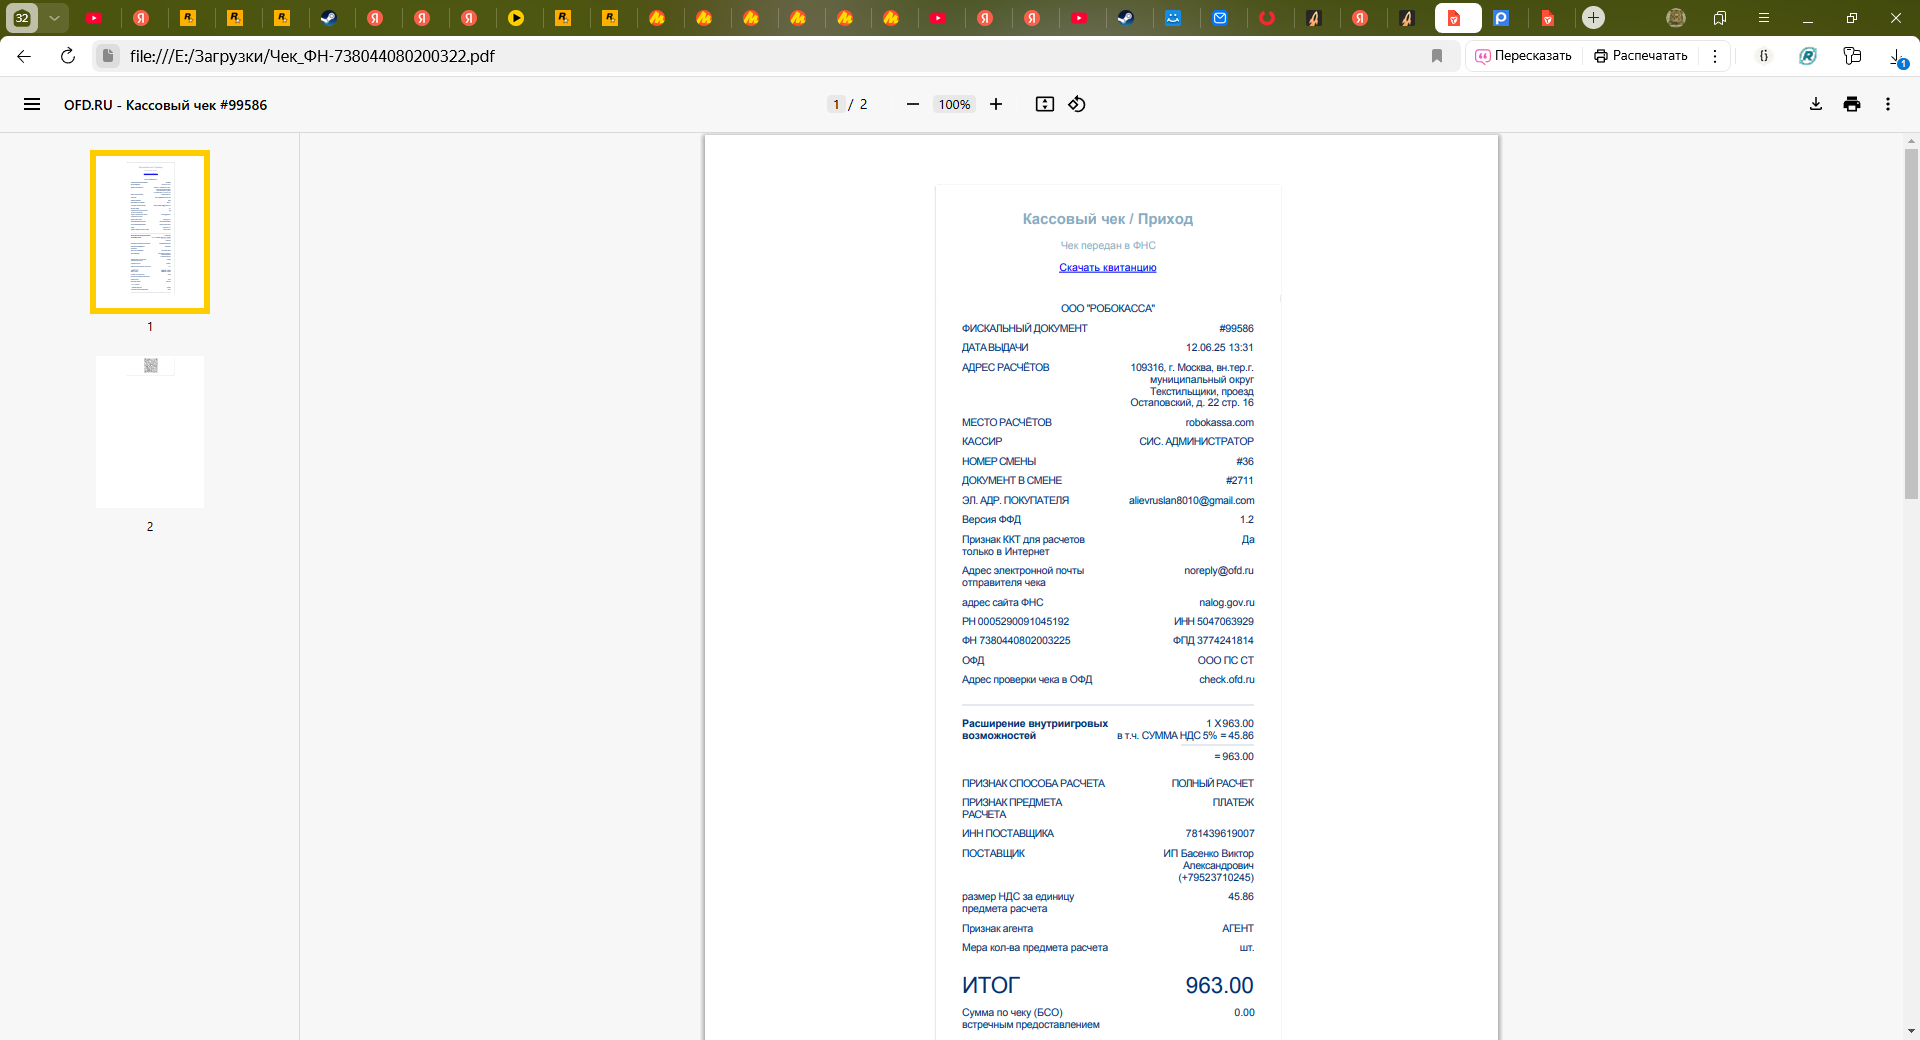This screenshot has height=1040, width=1920.
Task: Edit the current page number field
Action: click(836, 104)
